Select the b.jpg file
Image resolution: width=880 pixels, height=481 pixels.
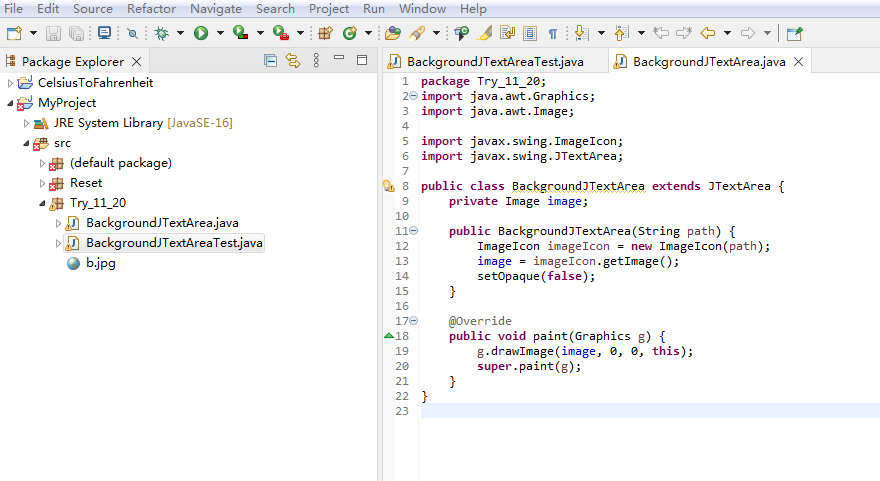100,263
